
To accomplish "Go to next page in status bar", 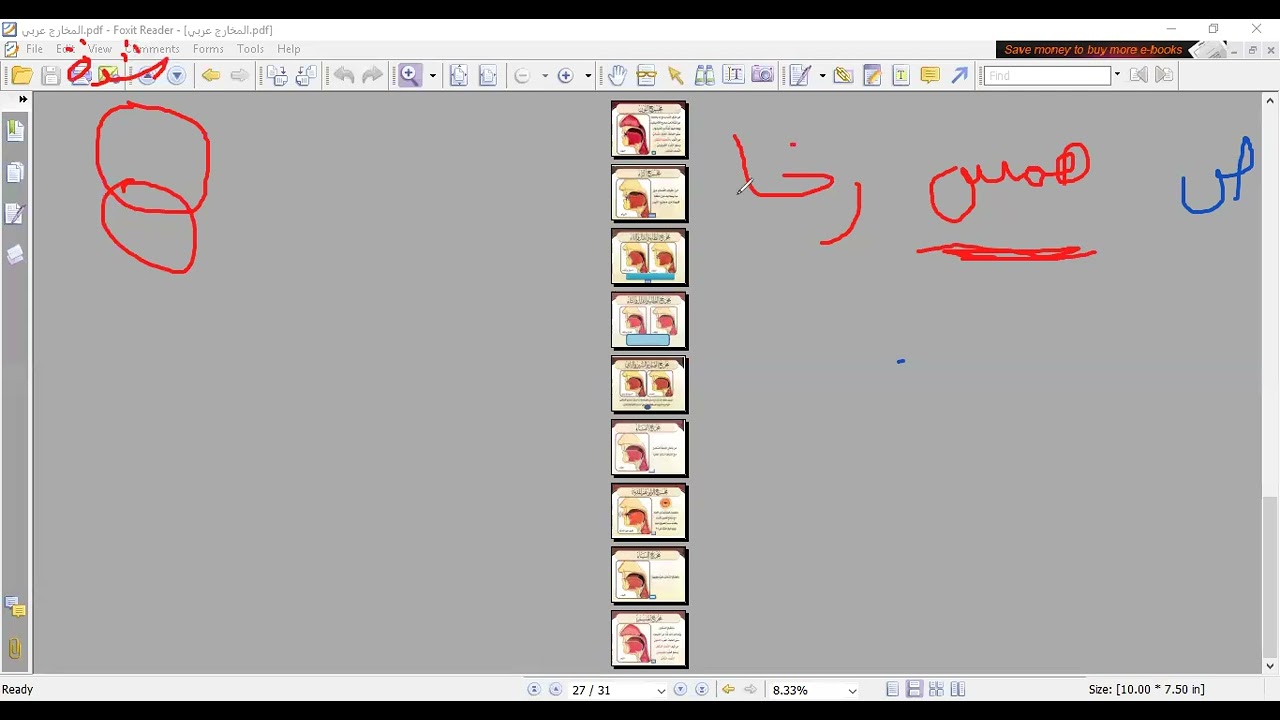I will click(680, 690).
